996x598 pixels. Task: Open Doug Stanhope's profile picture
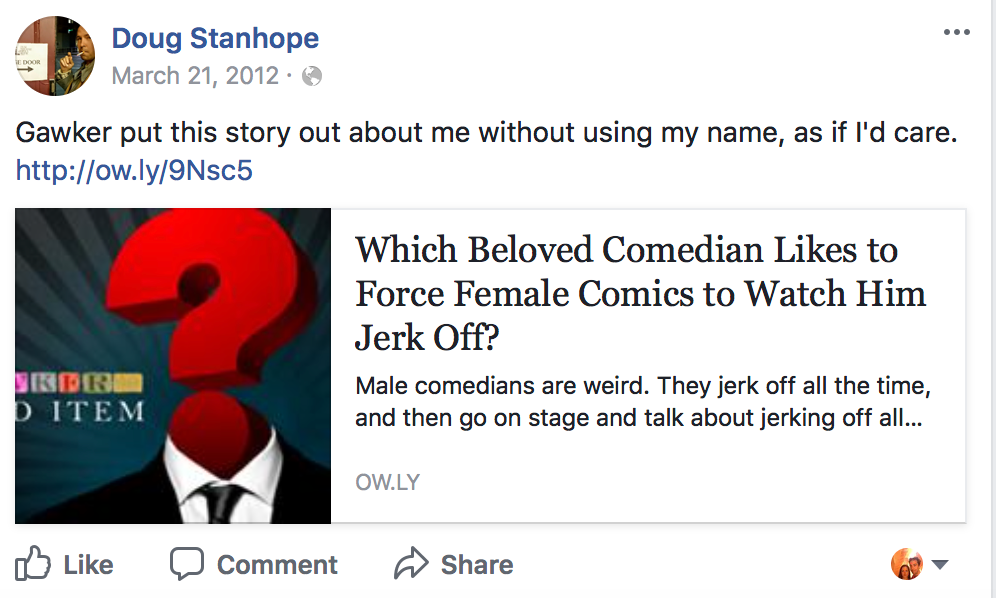[x=55, y=55]
